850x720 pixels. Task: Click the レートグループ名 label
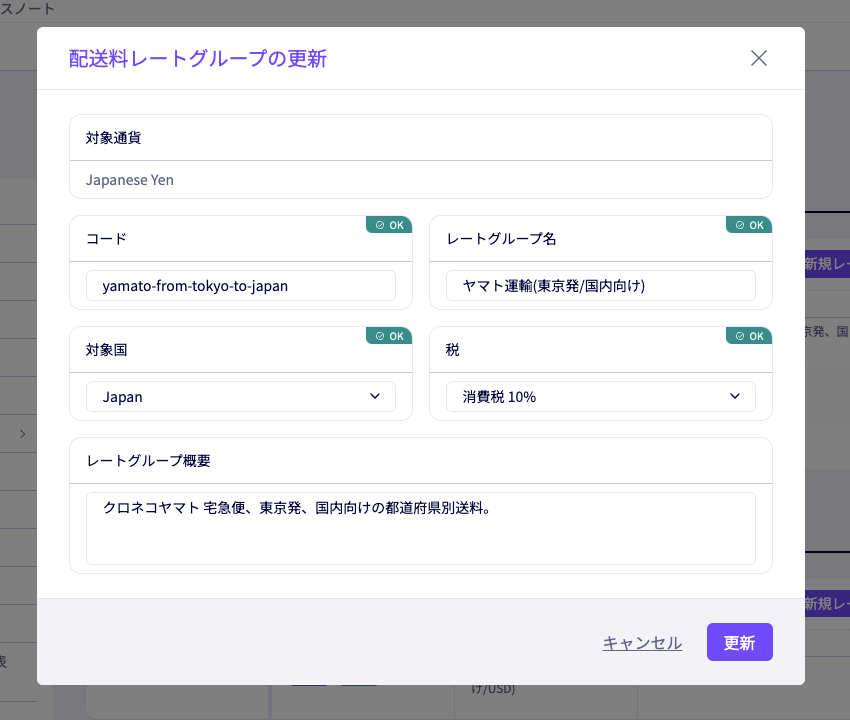point(501,239)
